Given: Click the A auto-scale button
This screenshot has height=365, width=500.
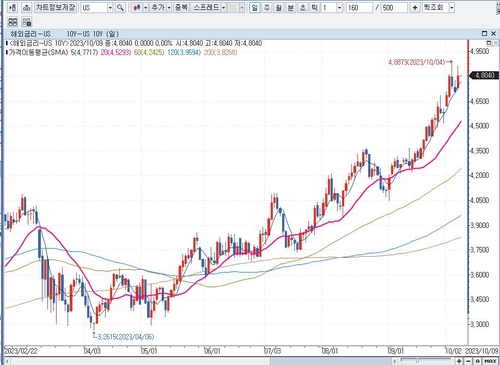Looking at the screenshot, I should (x=477, y=361).
